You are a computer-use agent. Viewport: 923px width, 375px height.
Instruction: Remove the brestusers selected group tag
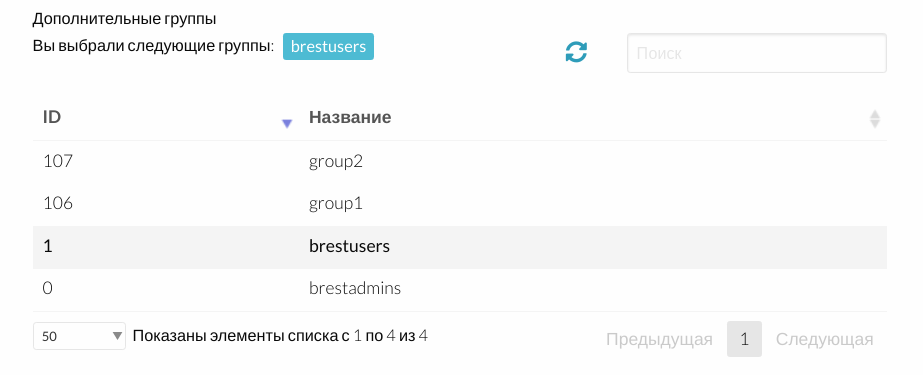328,47
